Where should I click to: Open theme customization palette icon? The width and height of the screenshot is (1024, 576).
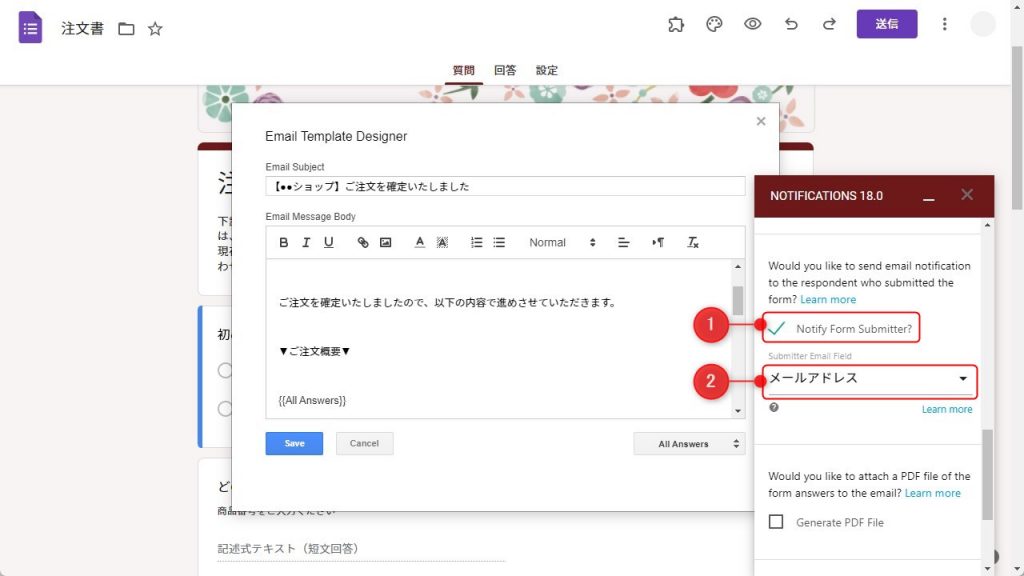click(x=714, y=25)
